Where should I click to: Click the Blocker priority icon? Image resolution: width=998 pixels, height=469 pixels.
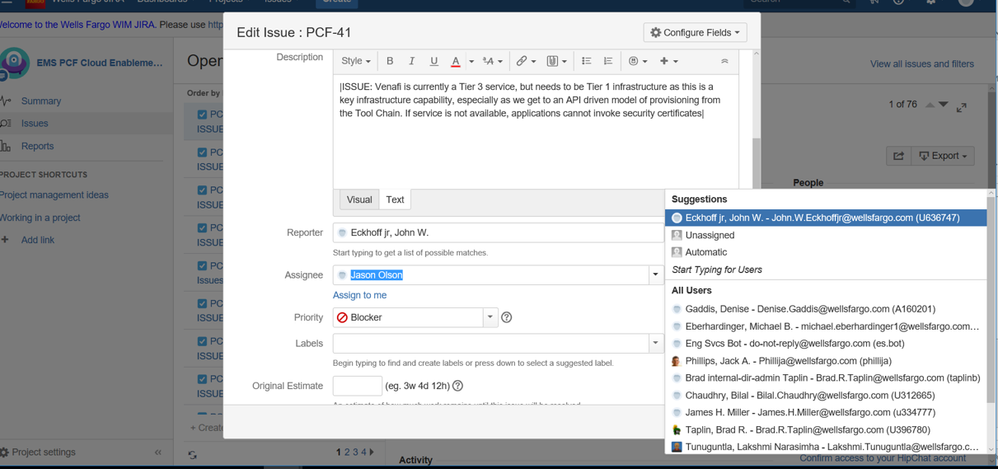point(342,317)
